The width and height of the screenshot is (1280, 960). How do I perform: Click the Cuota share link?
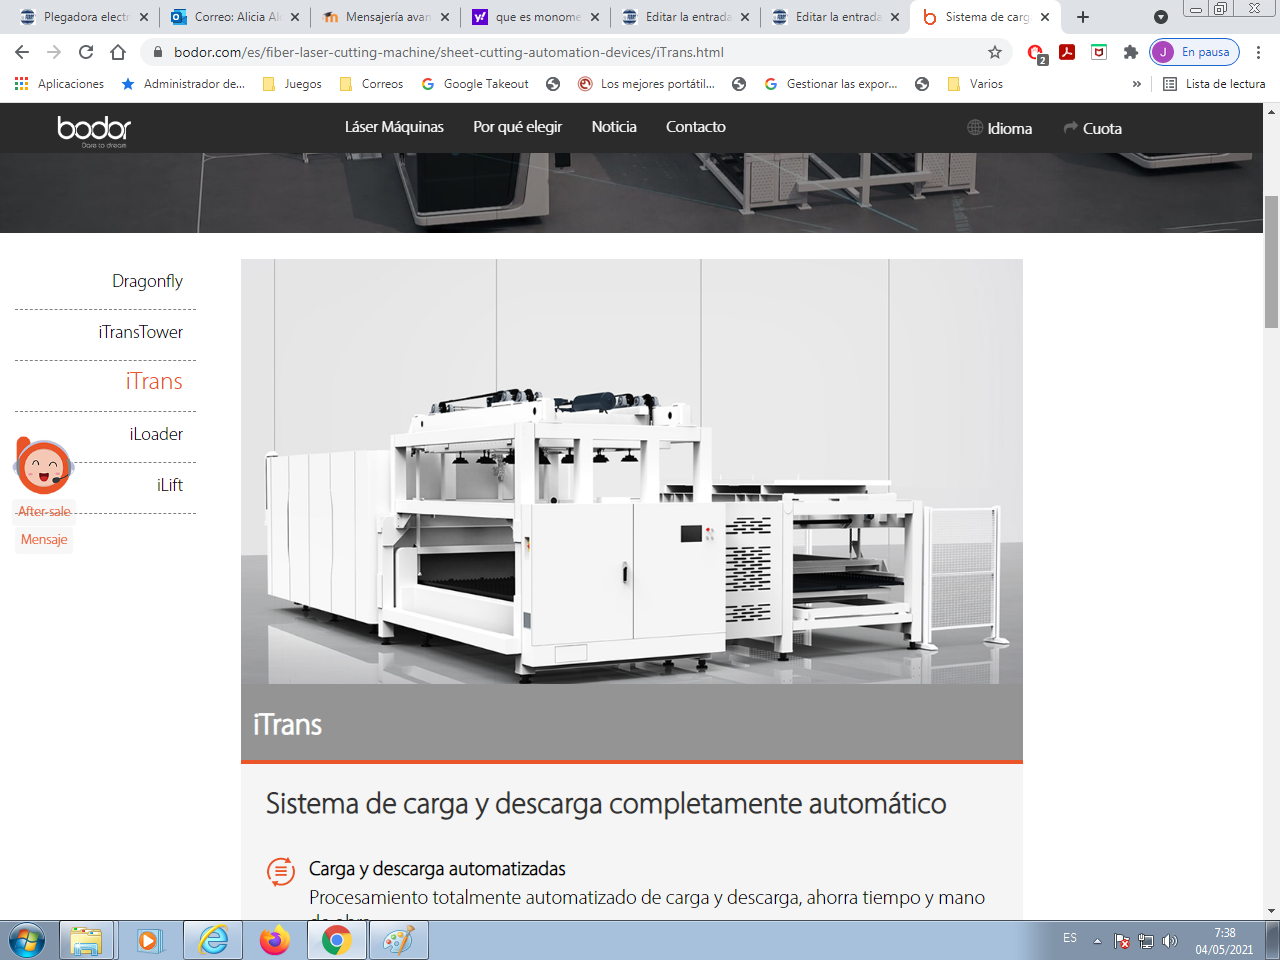1093,128
